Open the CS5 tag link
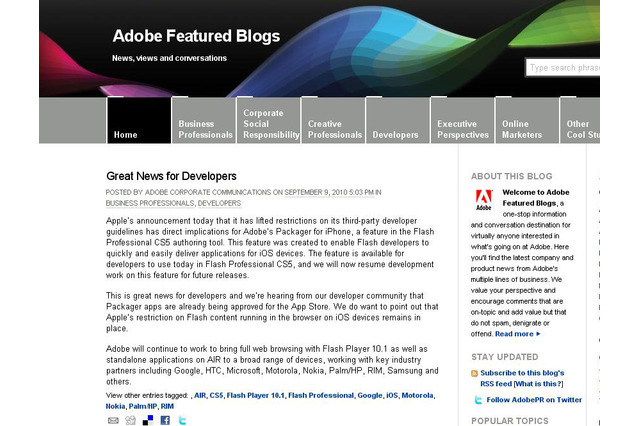This screenshot has height=426, width=640. pos(216,395)
